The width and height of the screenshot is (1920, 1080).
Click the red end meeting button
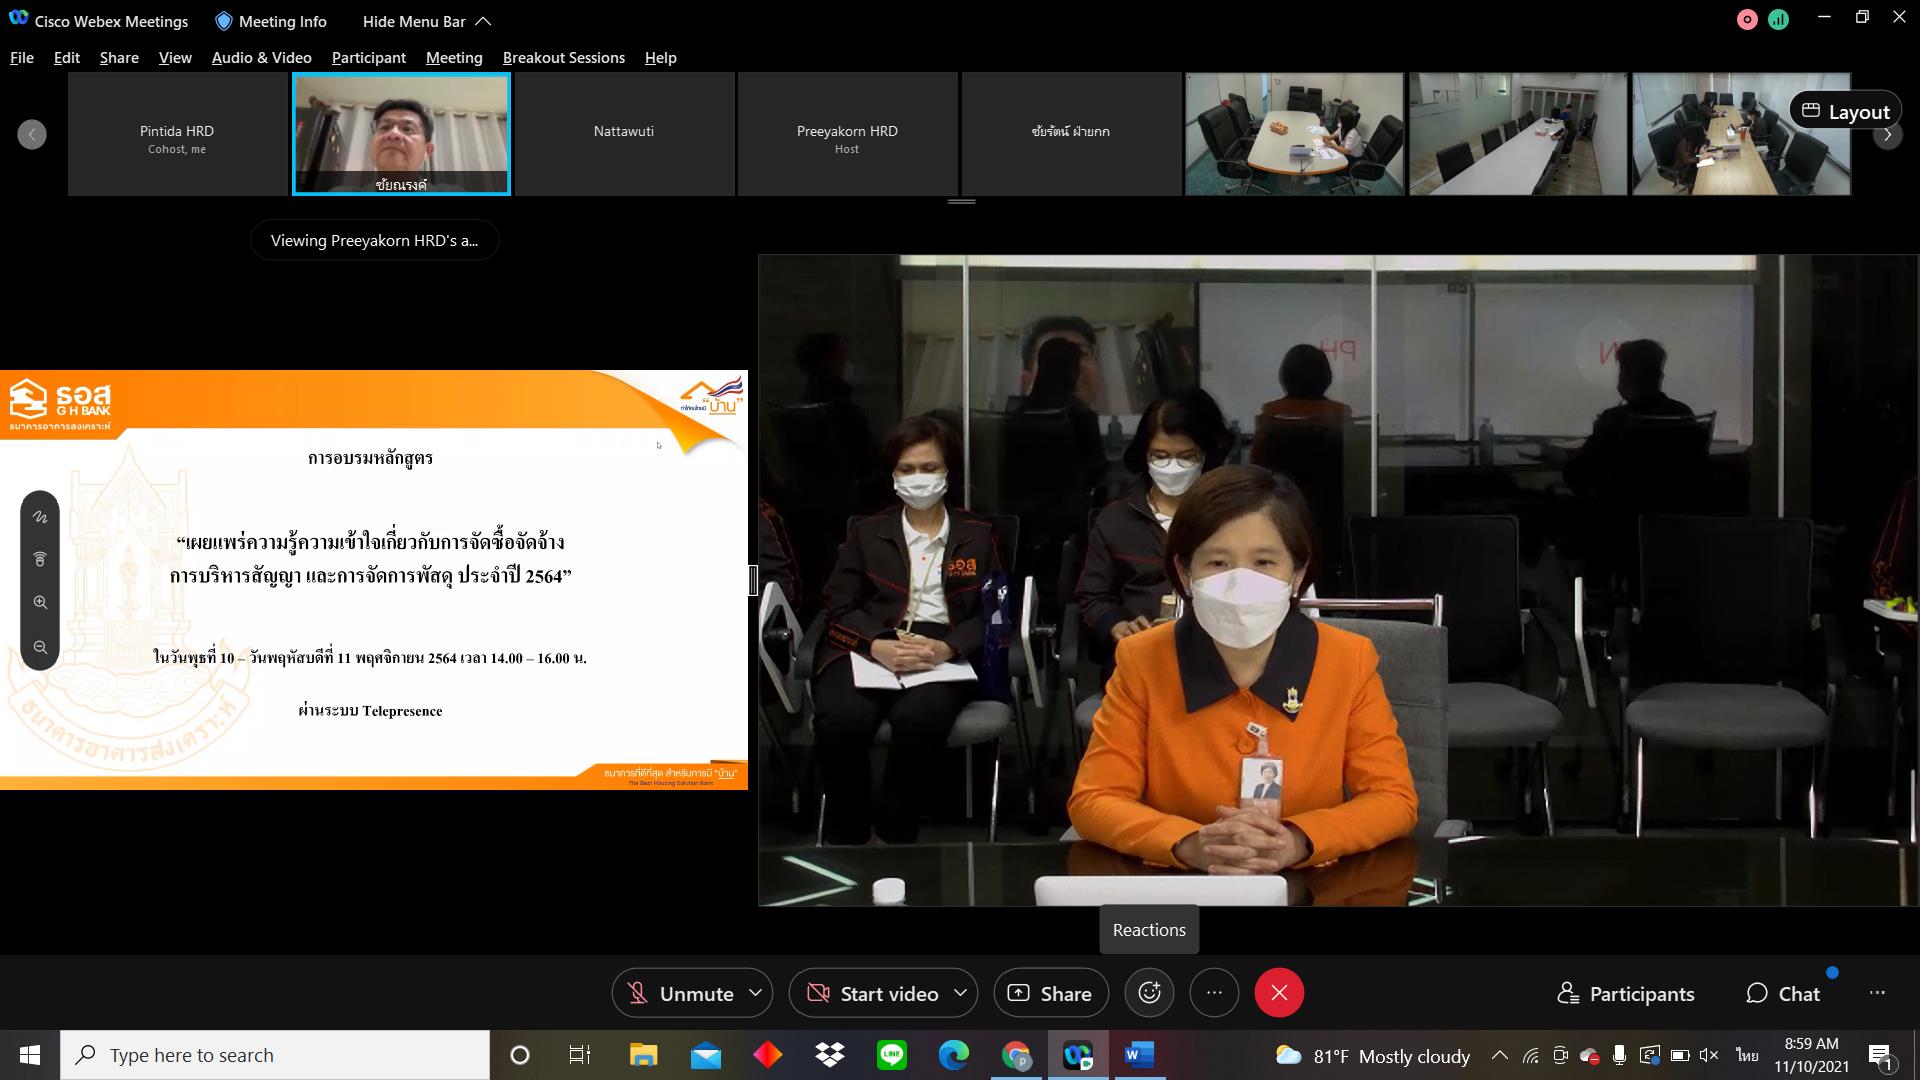coord(1278,993)
